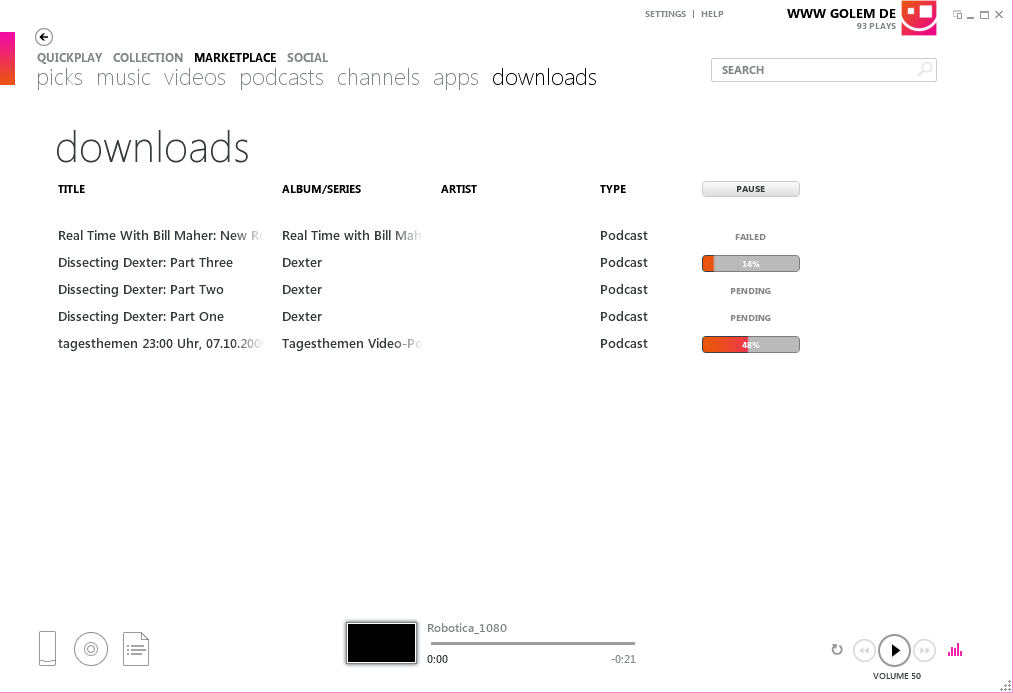Open the now playing visualization icon
This screenshot has height=693, width=1013.
pos(954,649)
